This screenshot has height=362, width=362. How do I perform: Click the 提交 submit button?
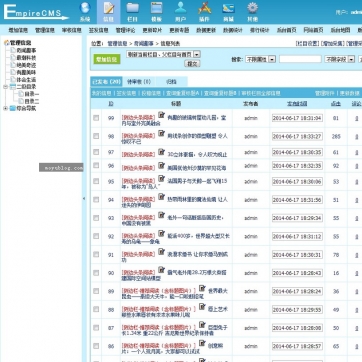(192, 63)
